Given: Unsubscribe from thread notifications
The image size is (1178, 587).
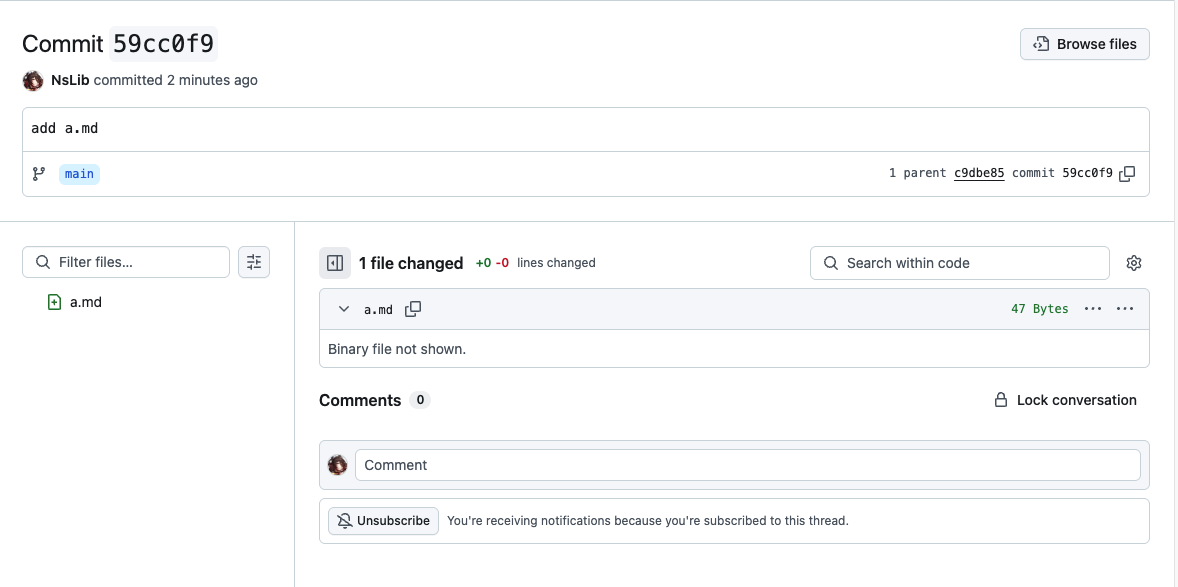Looking at the screenshot, I should [383, 520].
